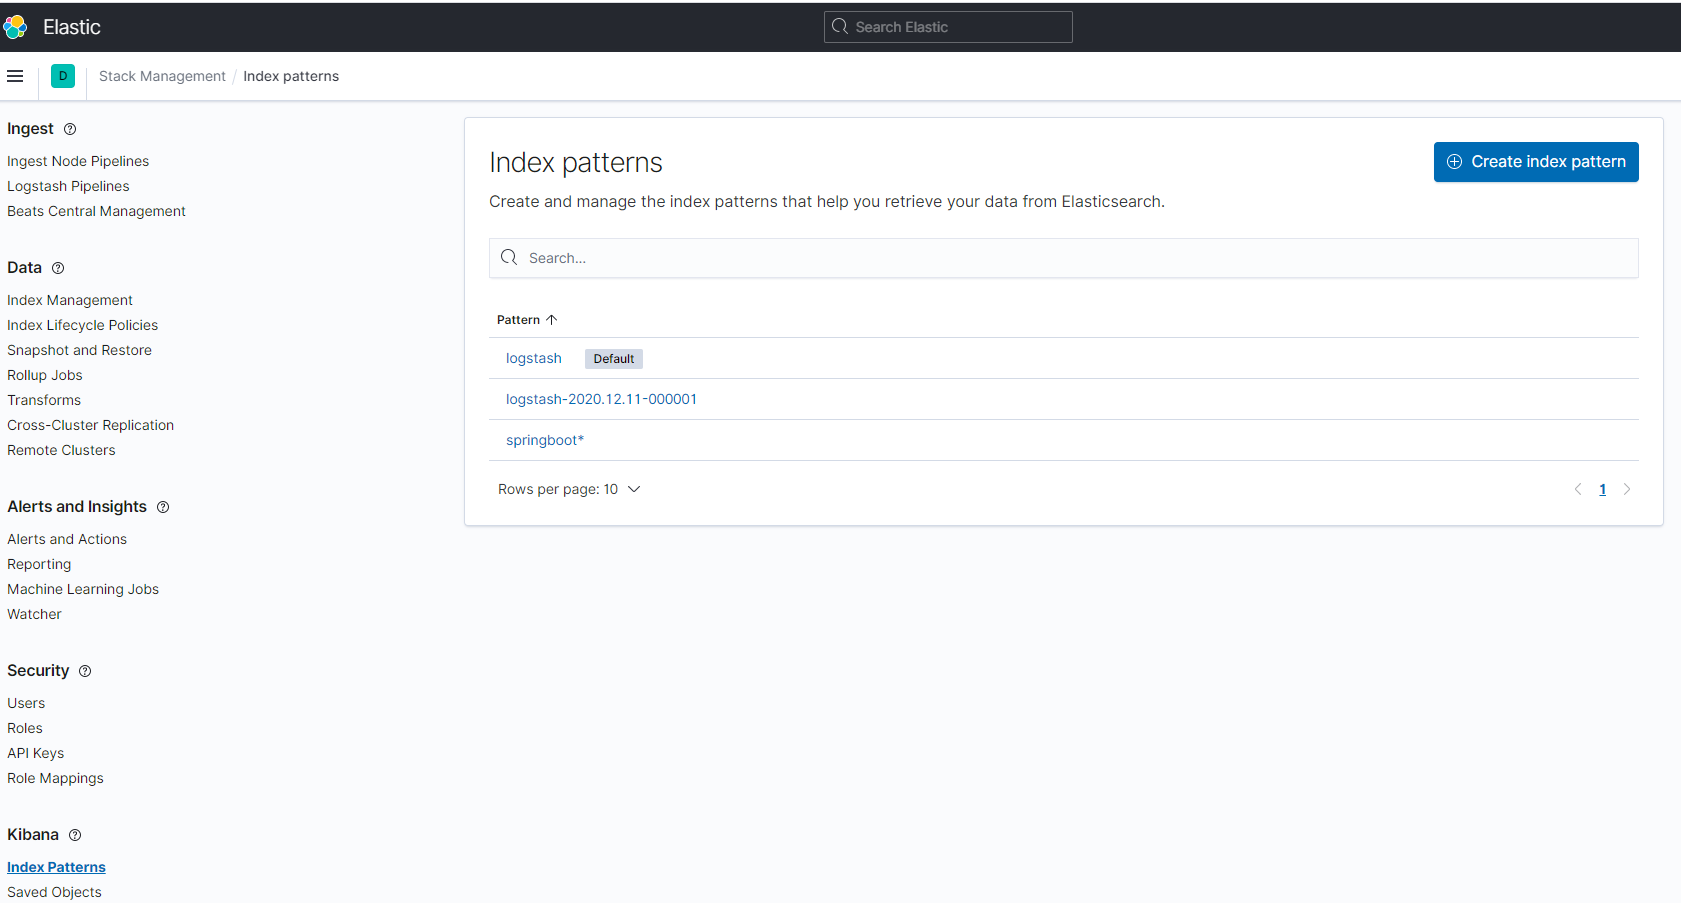Open the springboot* index pattern

tap(545, 440)
